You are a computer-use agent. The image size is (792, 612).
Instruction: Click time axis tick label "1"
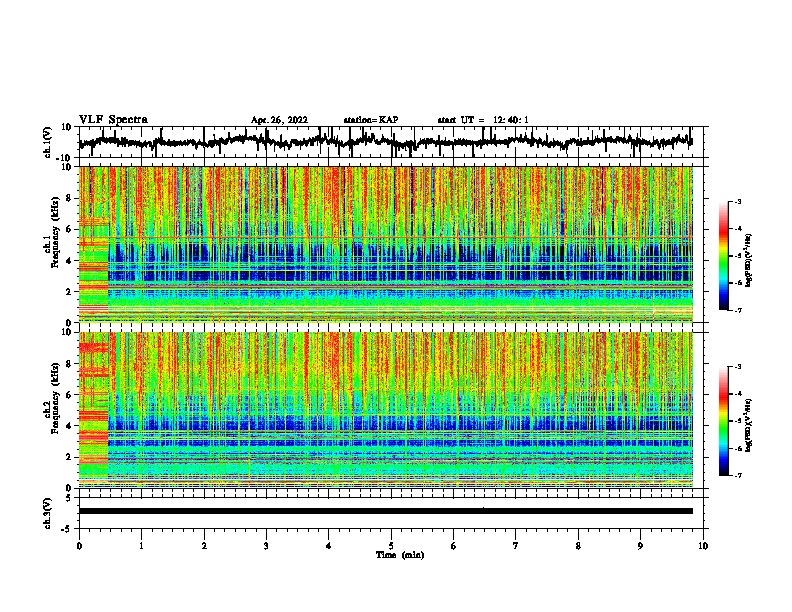click(x=141, y=546)
